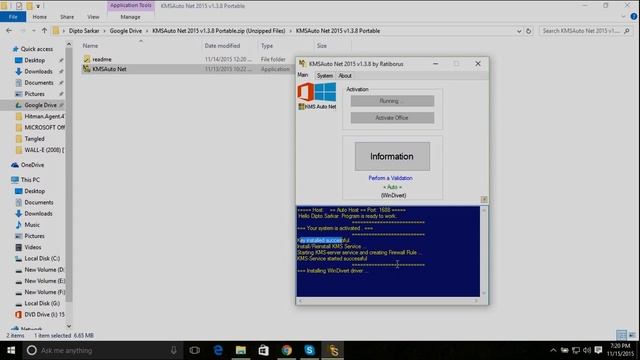Open the Manage ribbon tab

[131, 17]
